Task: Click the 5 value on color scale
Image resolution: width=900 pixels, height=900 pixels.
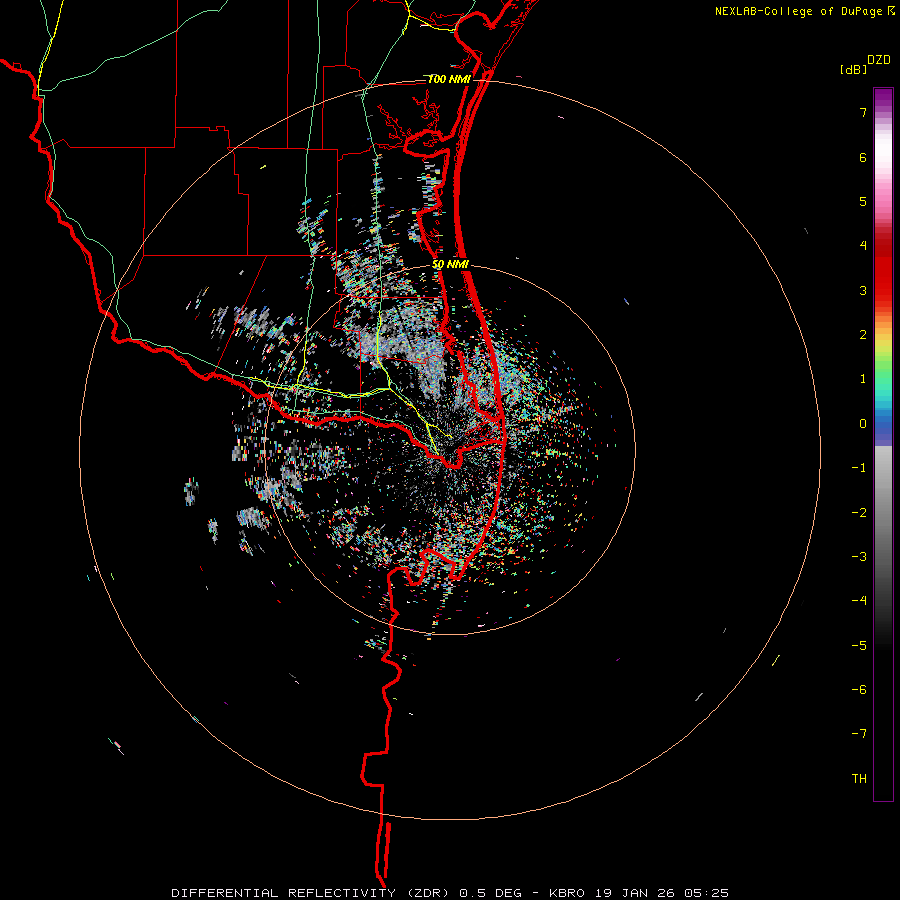Action: [x=863, y=201]
